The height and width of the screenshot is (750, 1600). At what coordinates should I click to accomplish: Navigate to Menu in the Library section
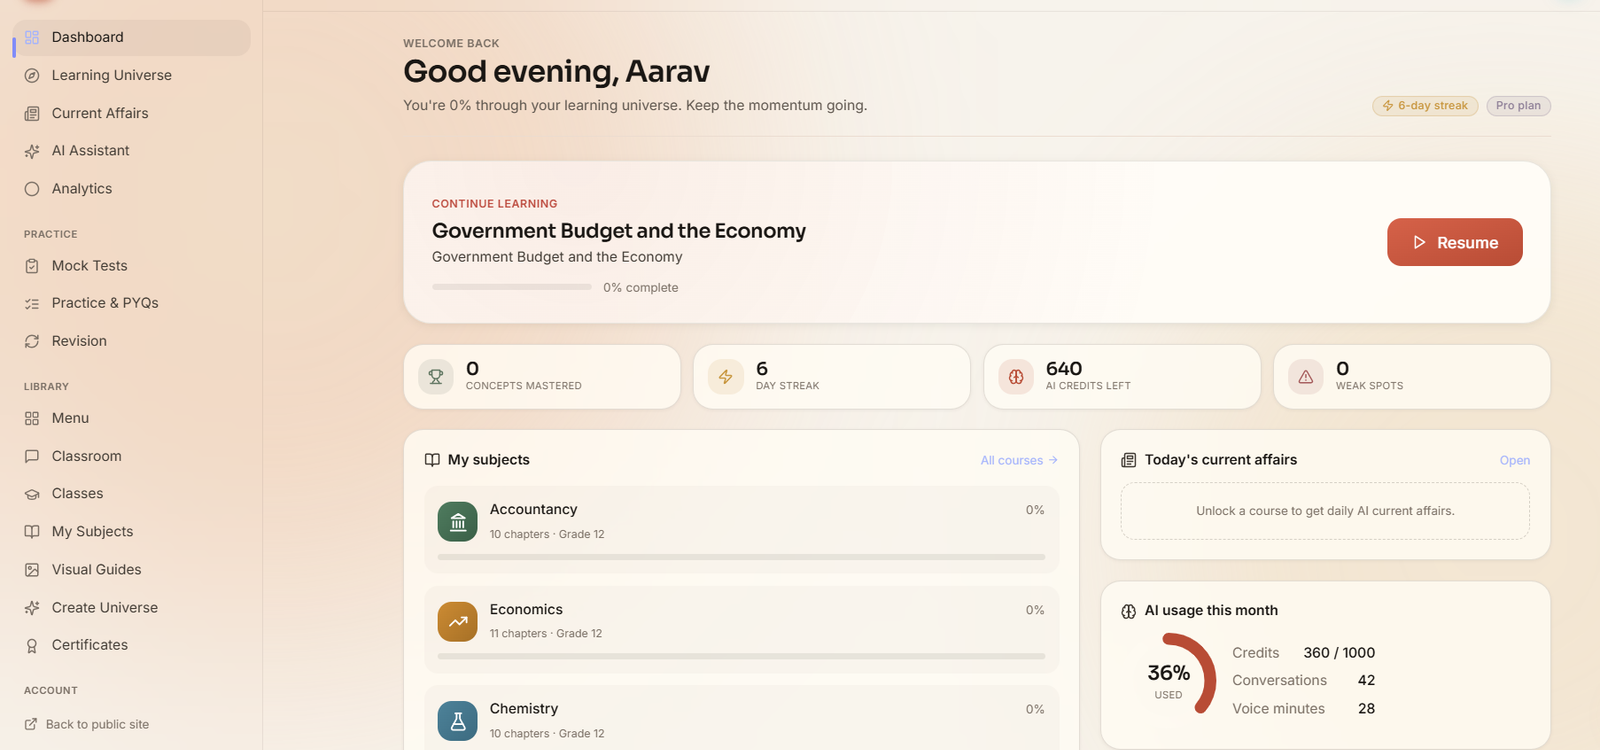click(x=132, y=418)
